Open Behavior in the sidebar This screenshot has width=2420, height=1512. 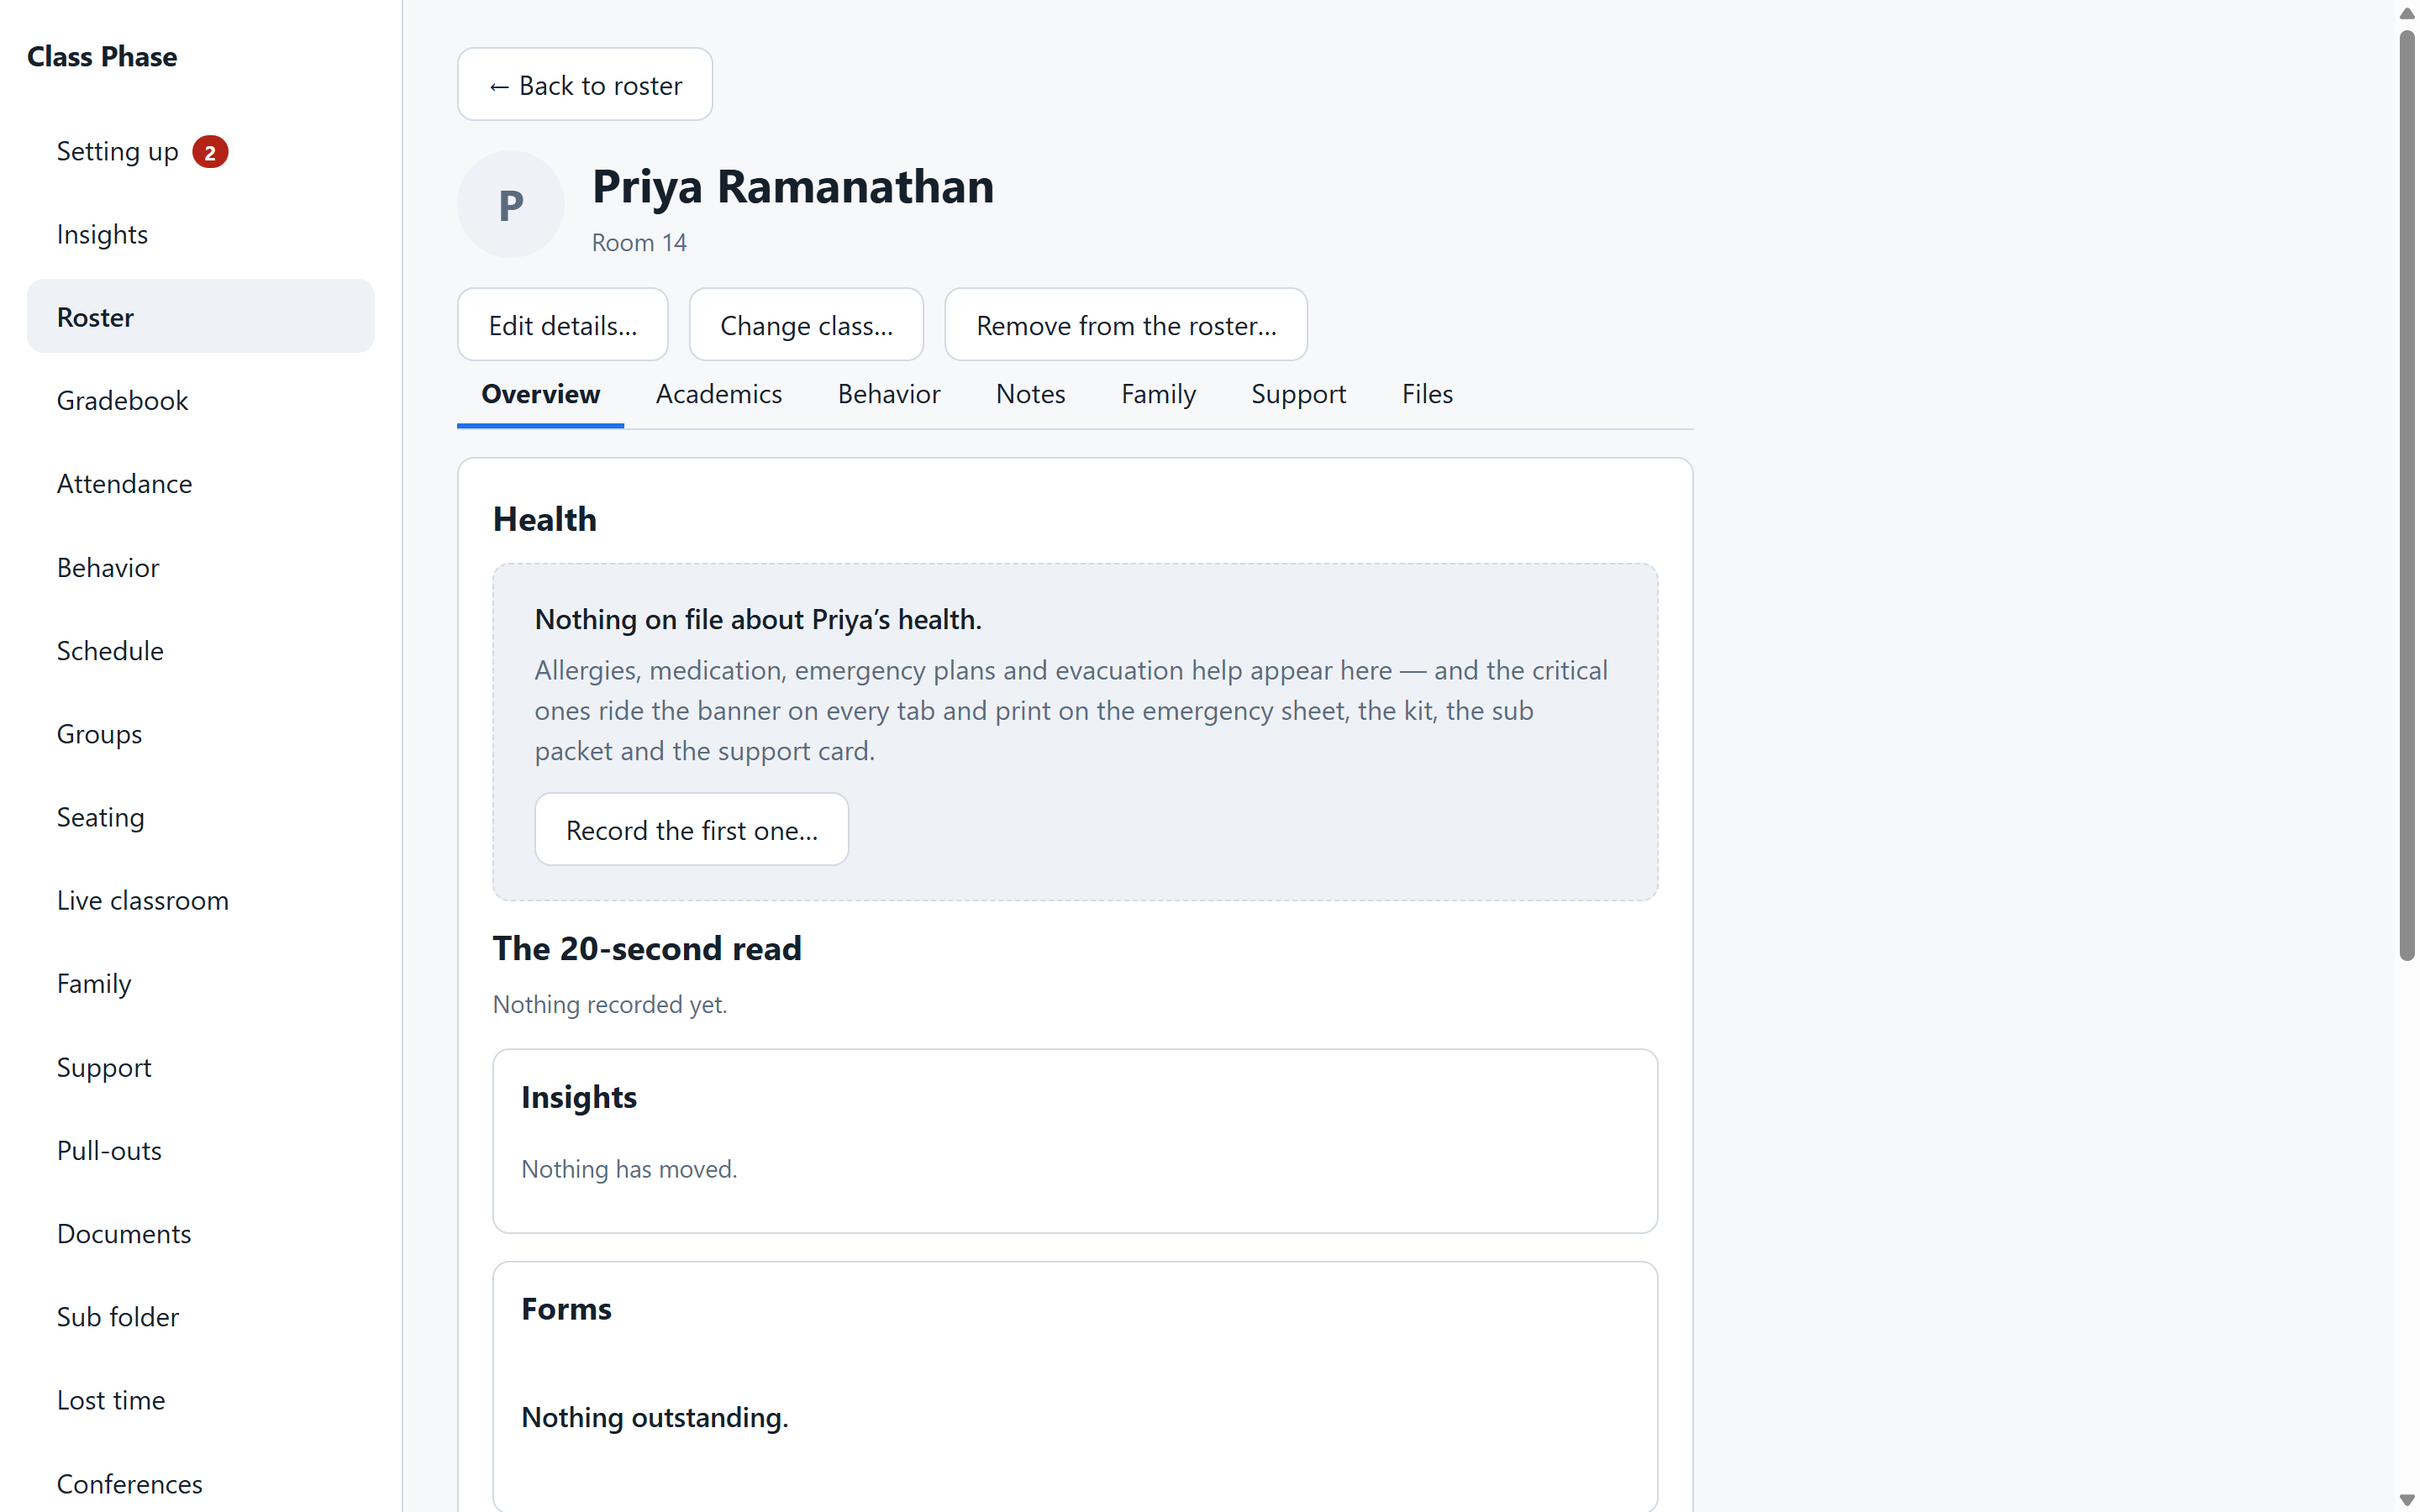(x=201, y=567)
